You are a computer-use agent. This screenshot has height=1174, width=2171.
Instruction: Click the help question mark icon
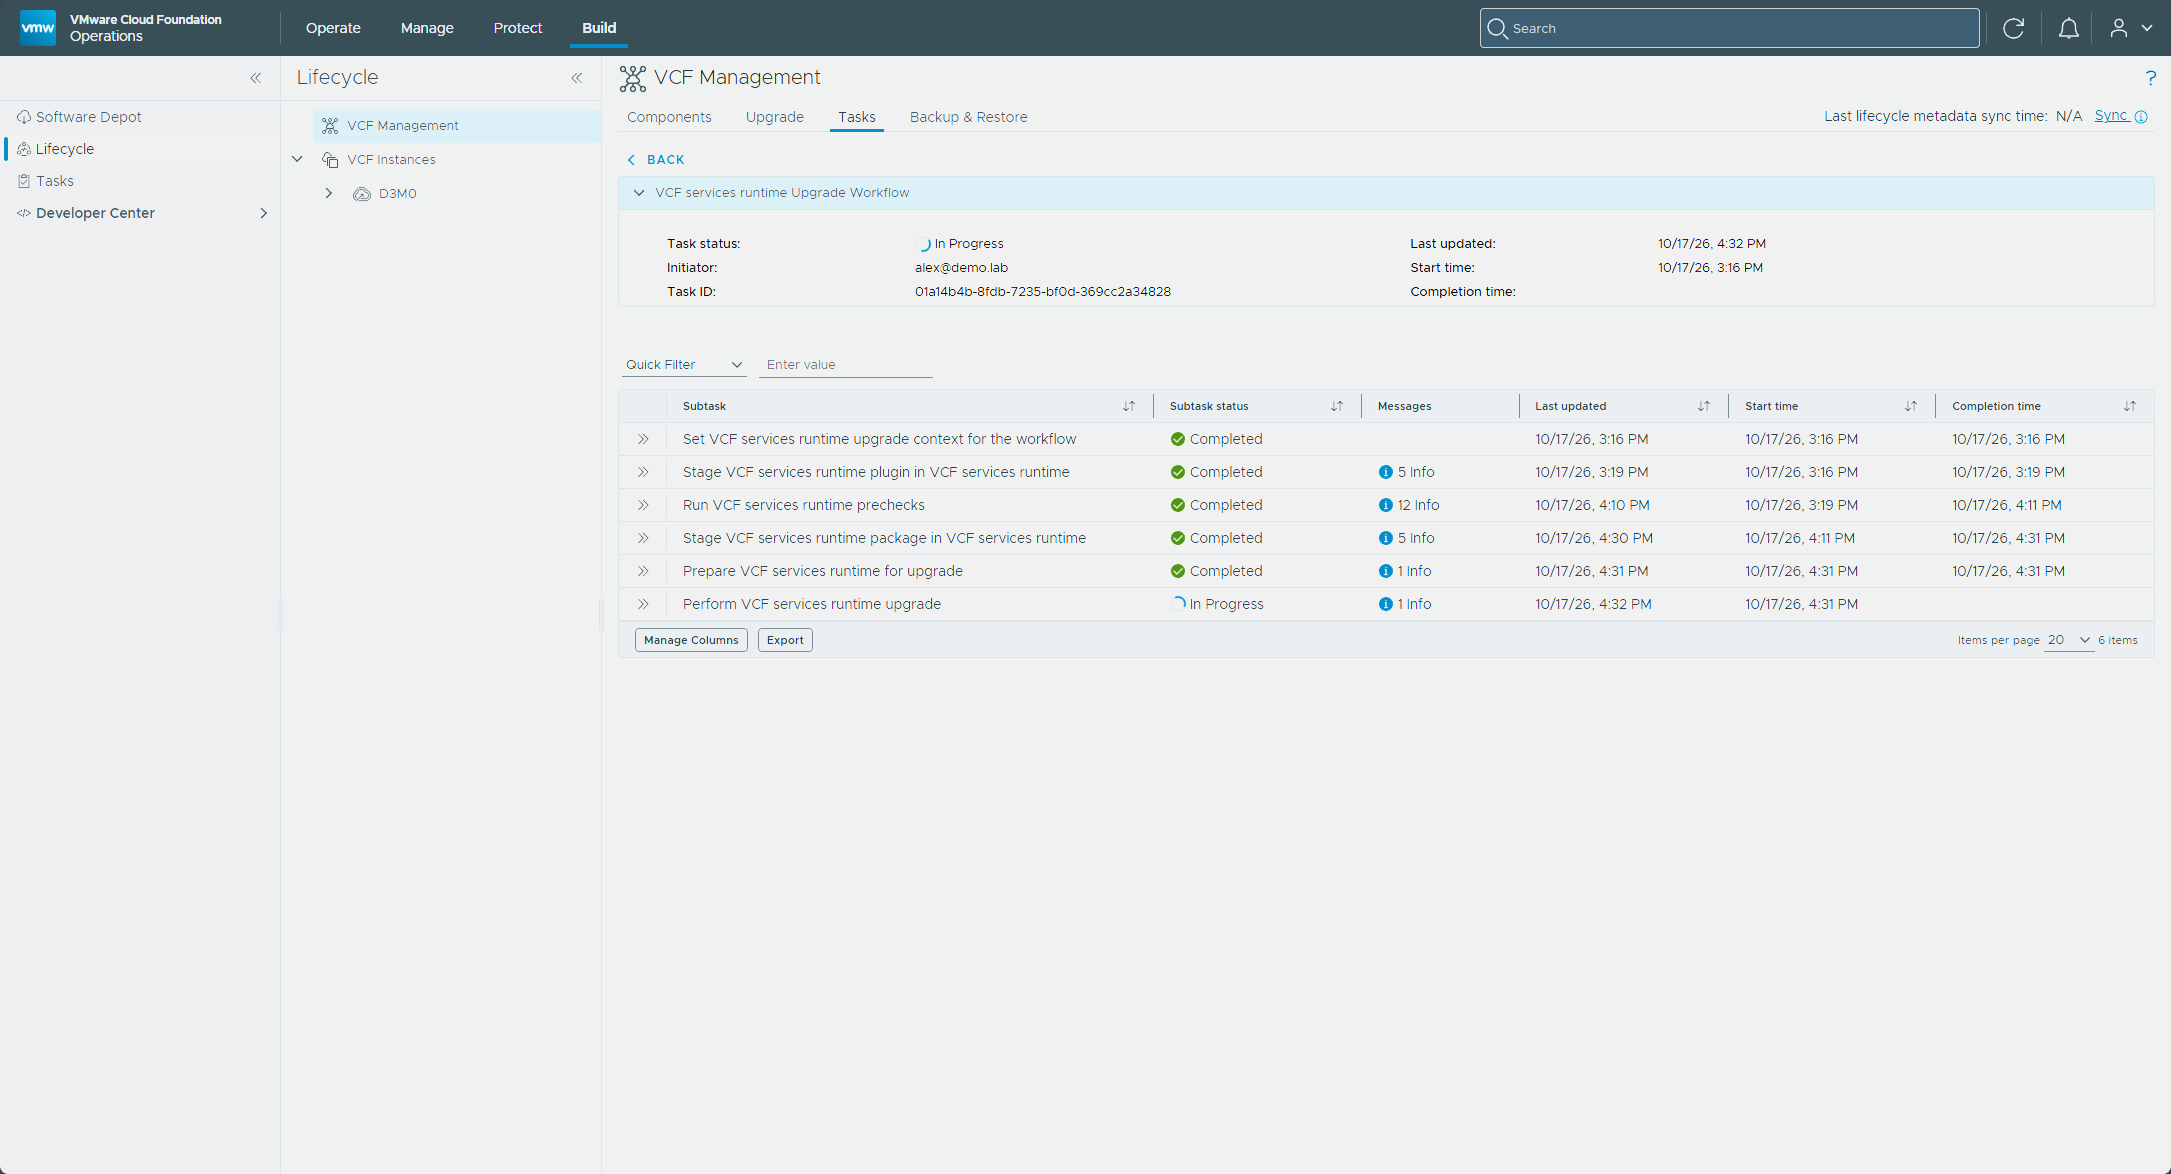coord(2150,78)
